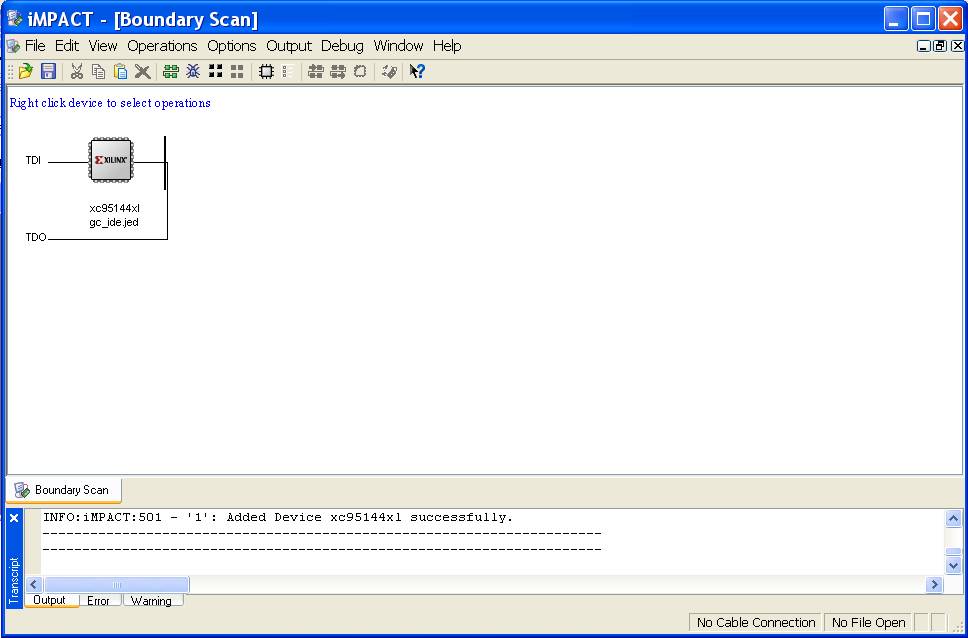Select the Boundary Scan tab

64,490
